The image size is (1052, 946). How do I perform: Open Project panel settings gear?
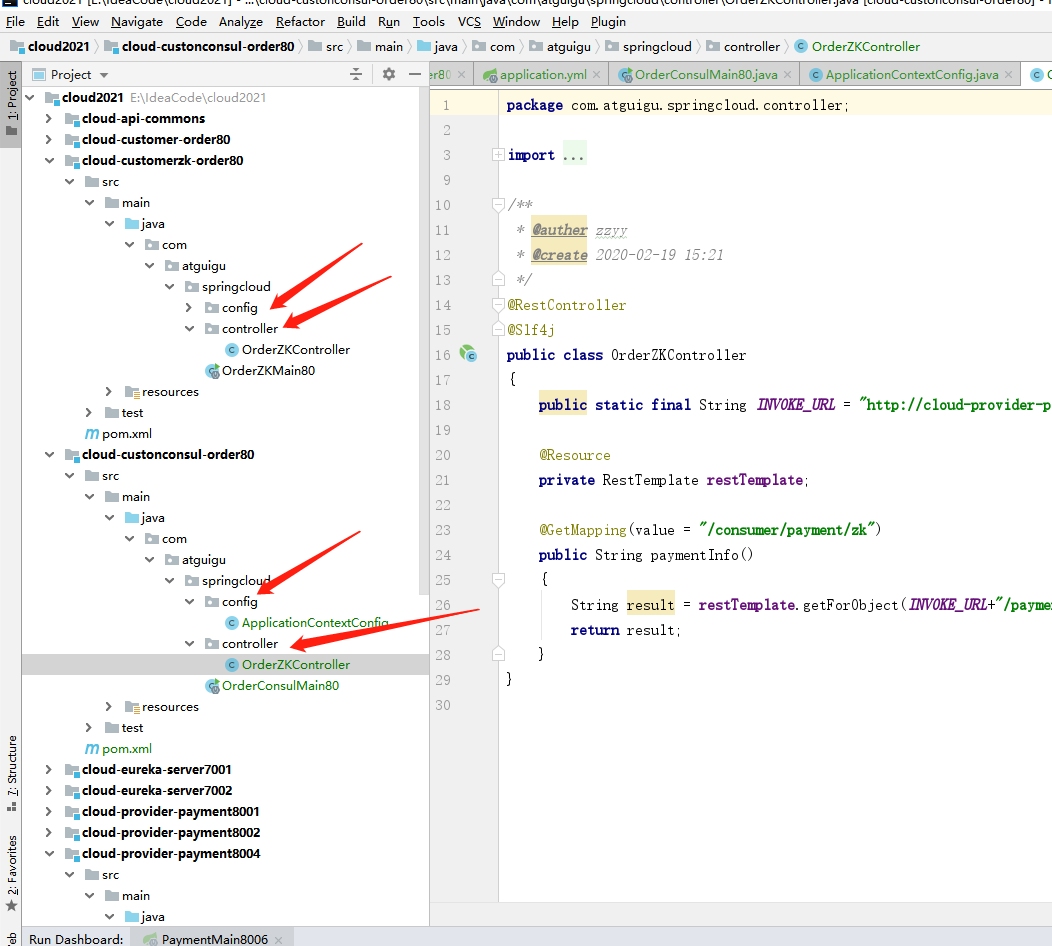(388, 74)
